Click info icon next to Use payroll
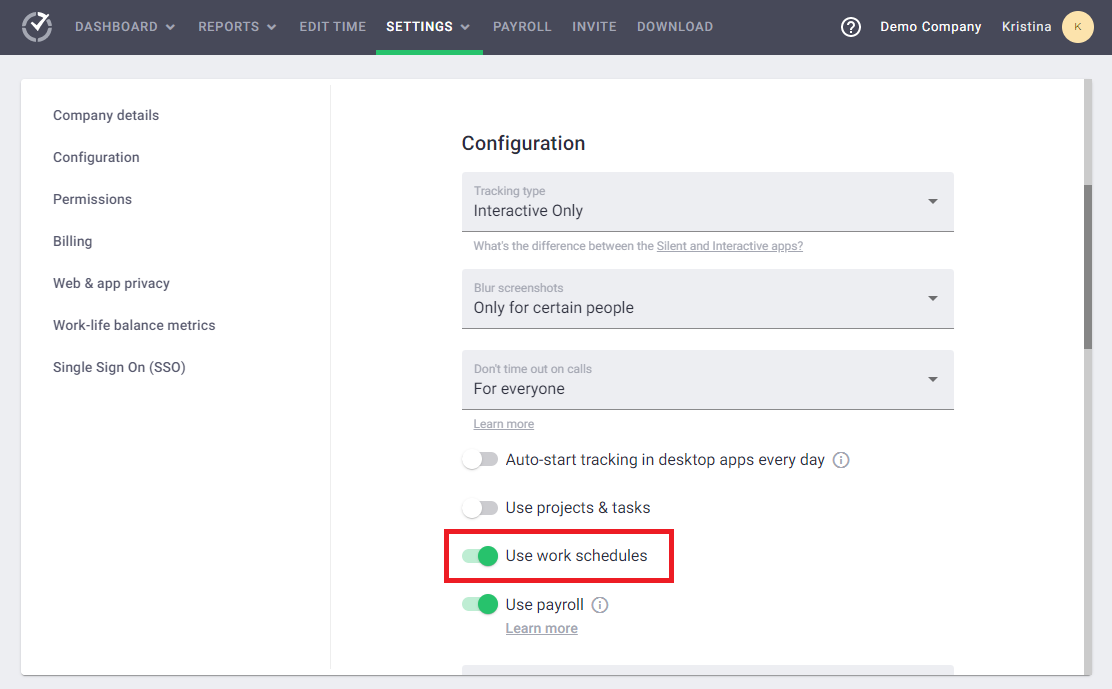This screenshot has width=1112, height=689. 600,605
